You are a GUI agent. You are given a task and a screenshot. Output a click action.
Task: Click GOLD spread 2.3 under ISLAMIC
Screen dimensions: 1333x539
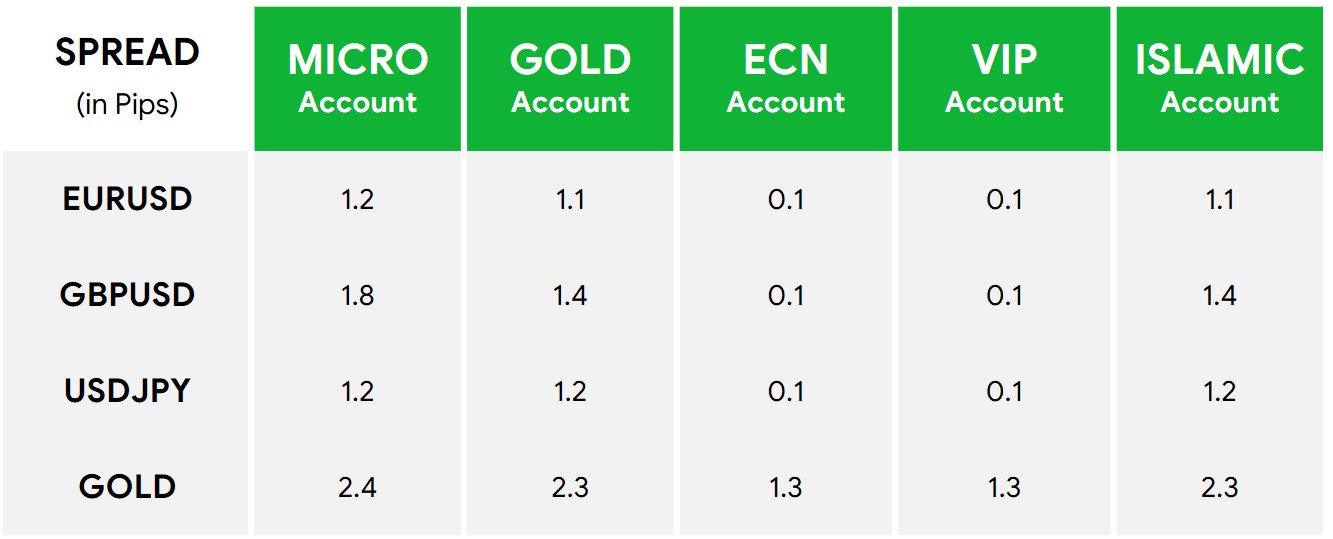(x=1220, y=487)
